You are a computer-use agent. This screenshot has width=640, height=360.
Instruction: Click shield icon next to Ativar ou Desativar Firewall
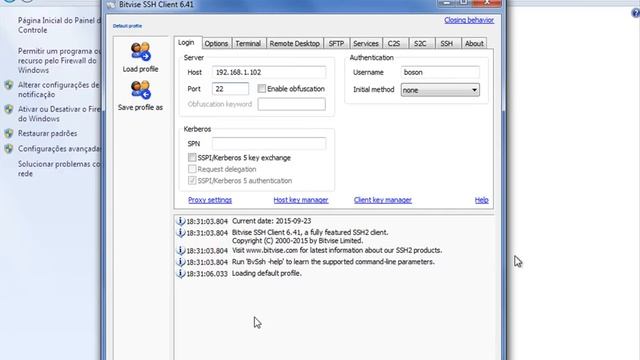[x=9, y=109]
